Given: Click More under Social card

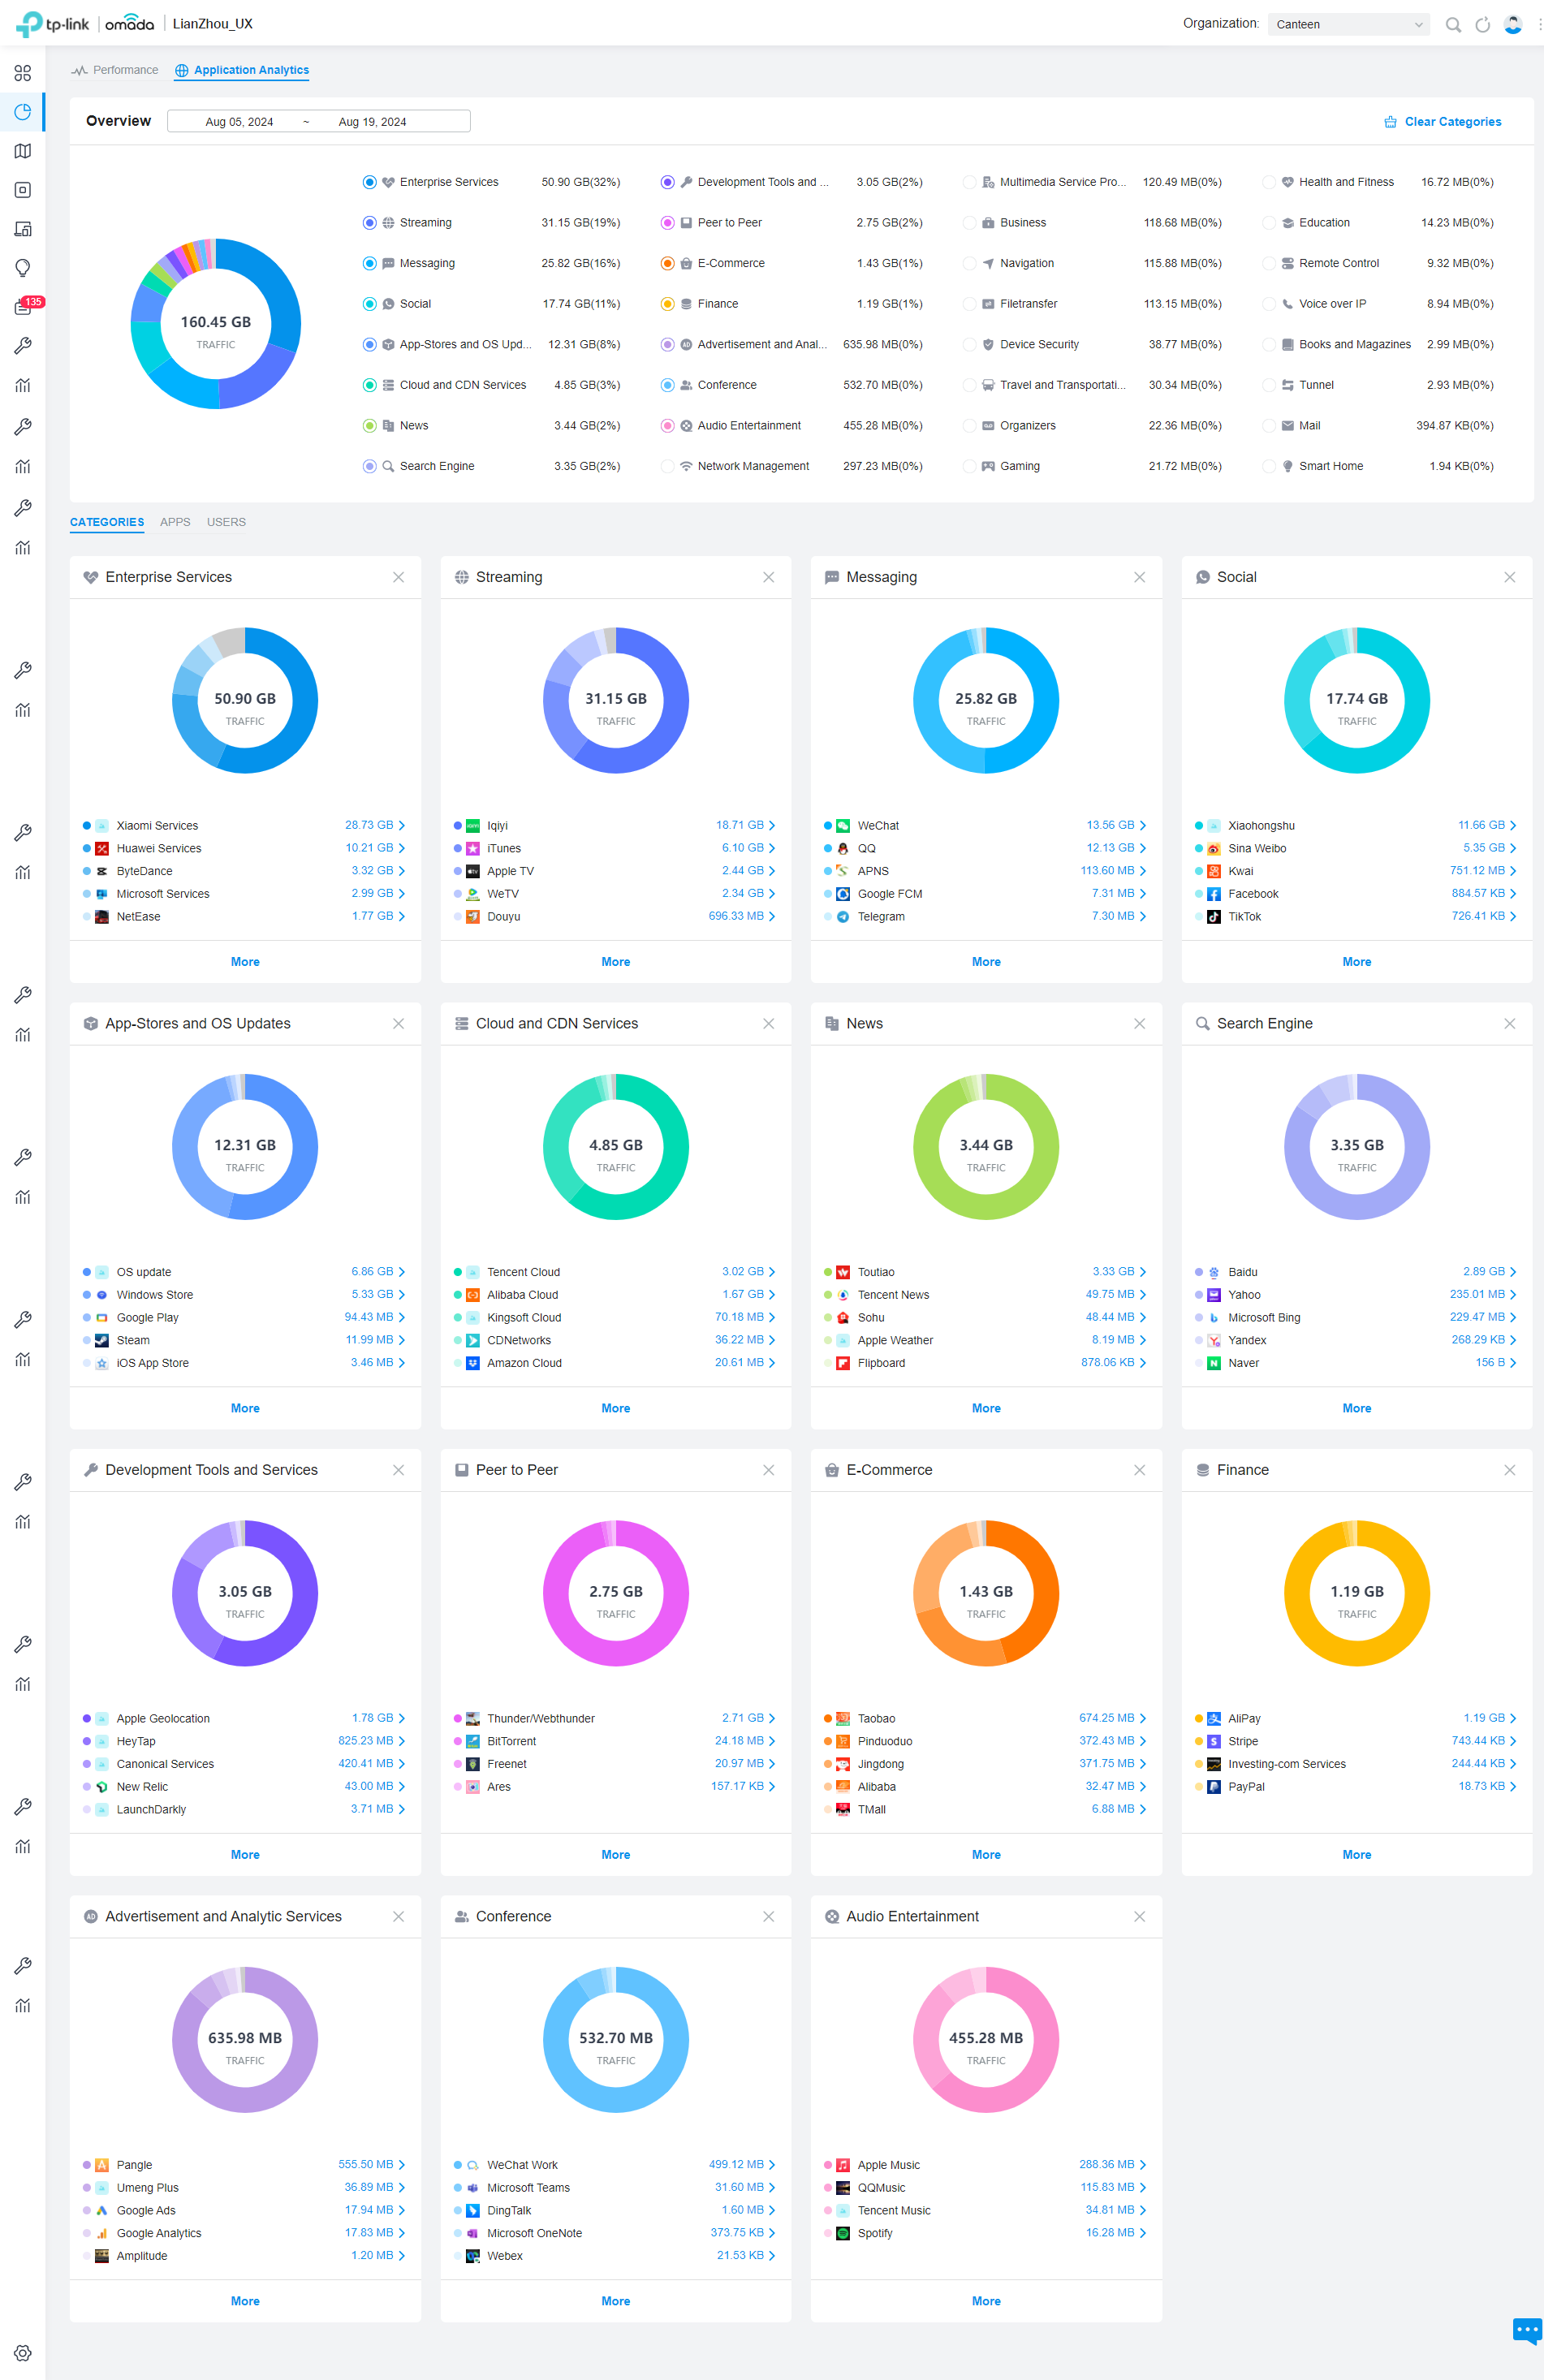Looking at the screenshot, I should click(1356, 962).
